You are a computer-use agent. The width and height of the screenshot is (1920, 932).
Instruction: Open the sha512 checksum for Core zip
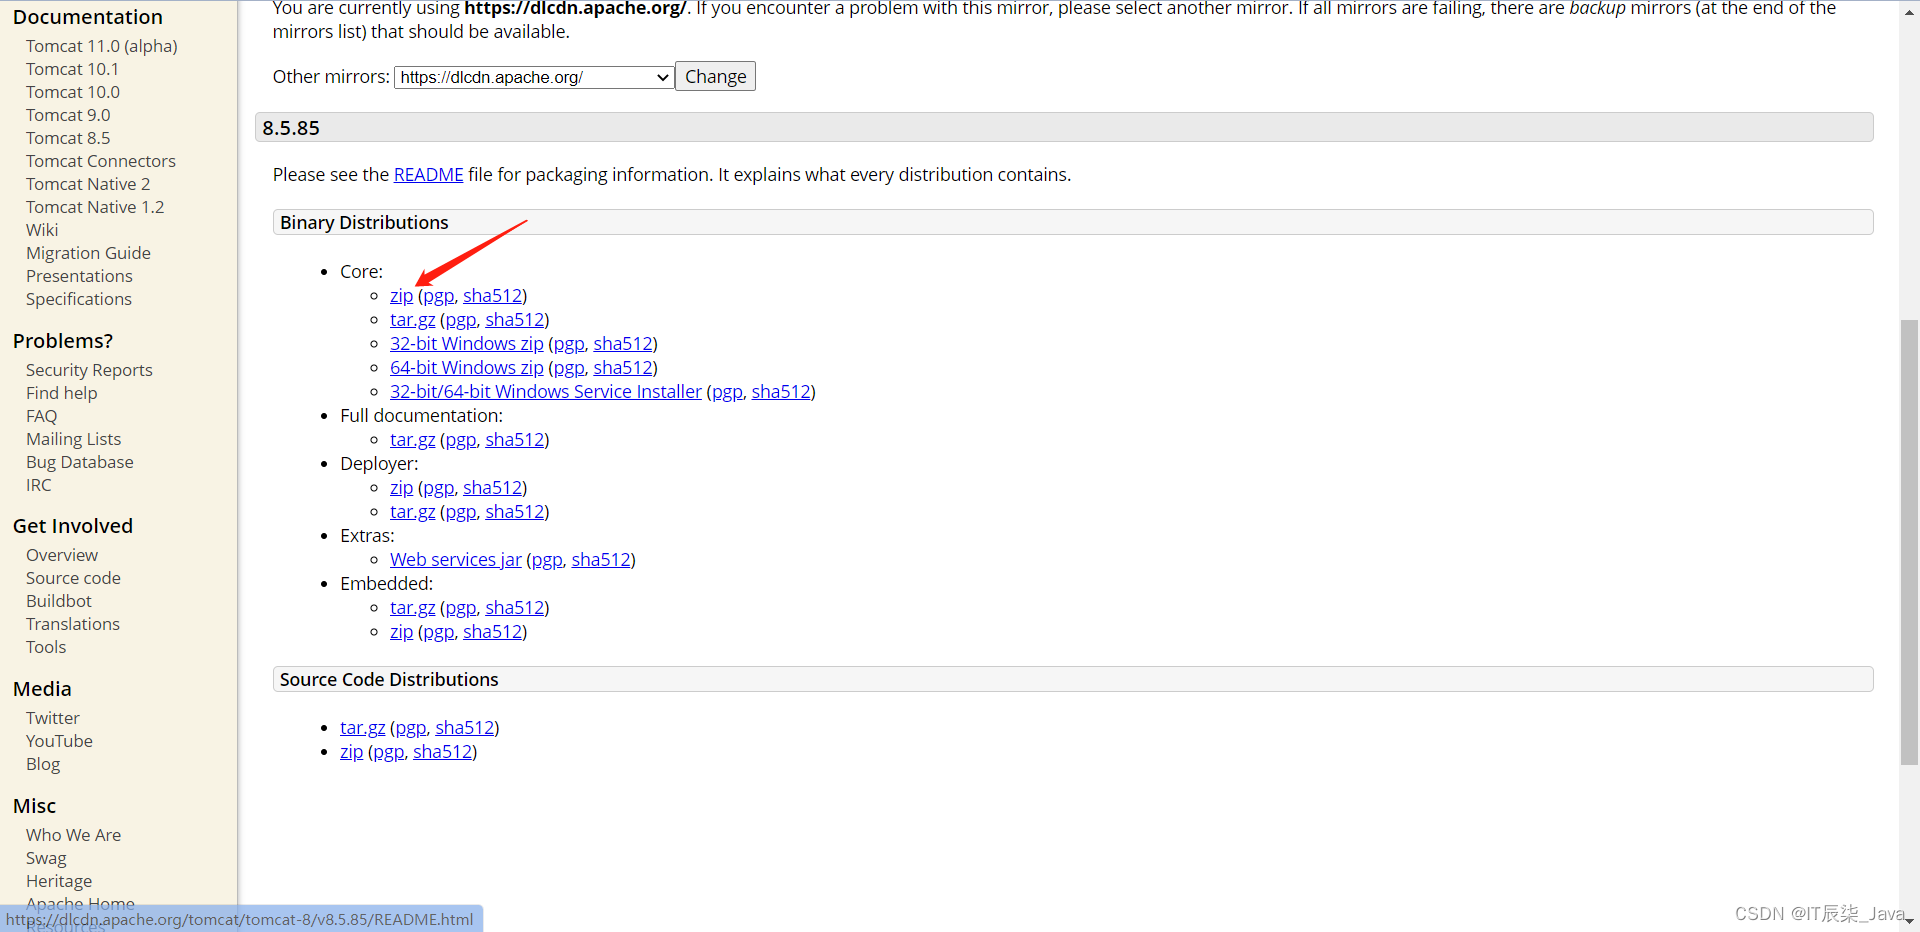(492, 296)
